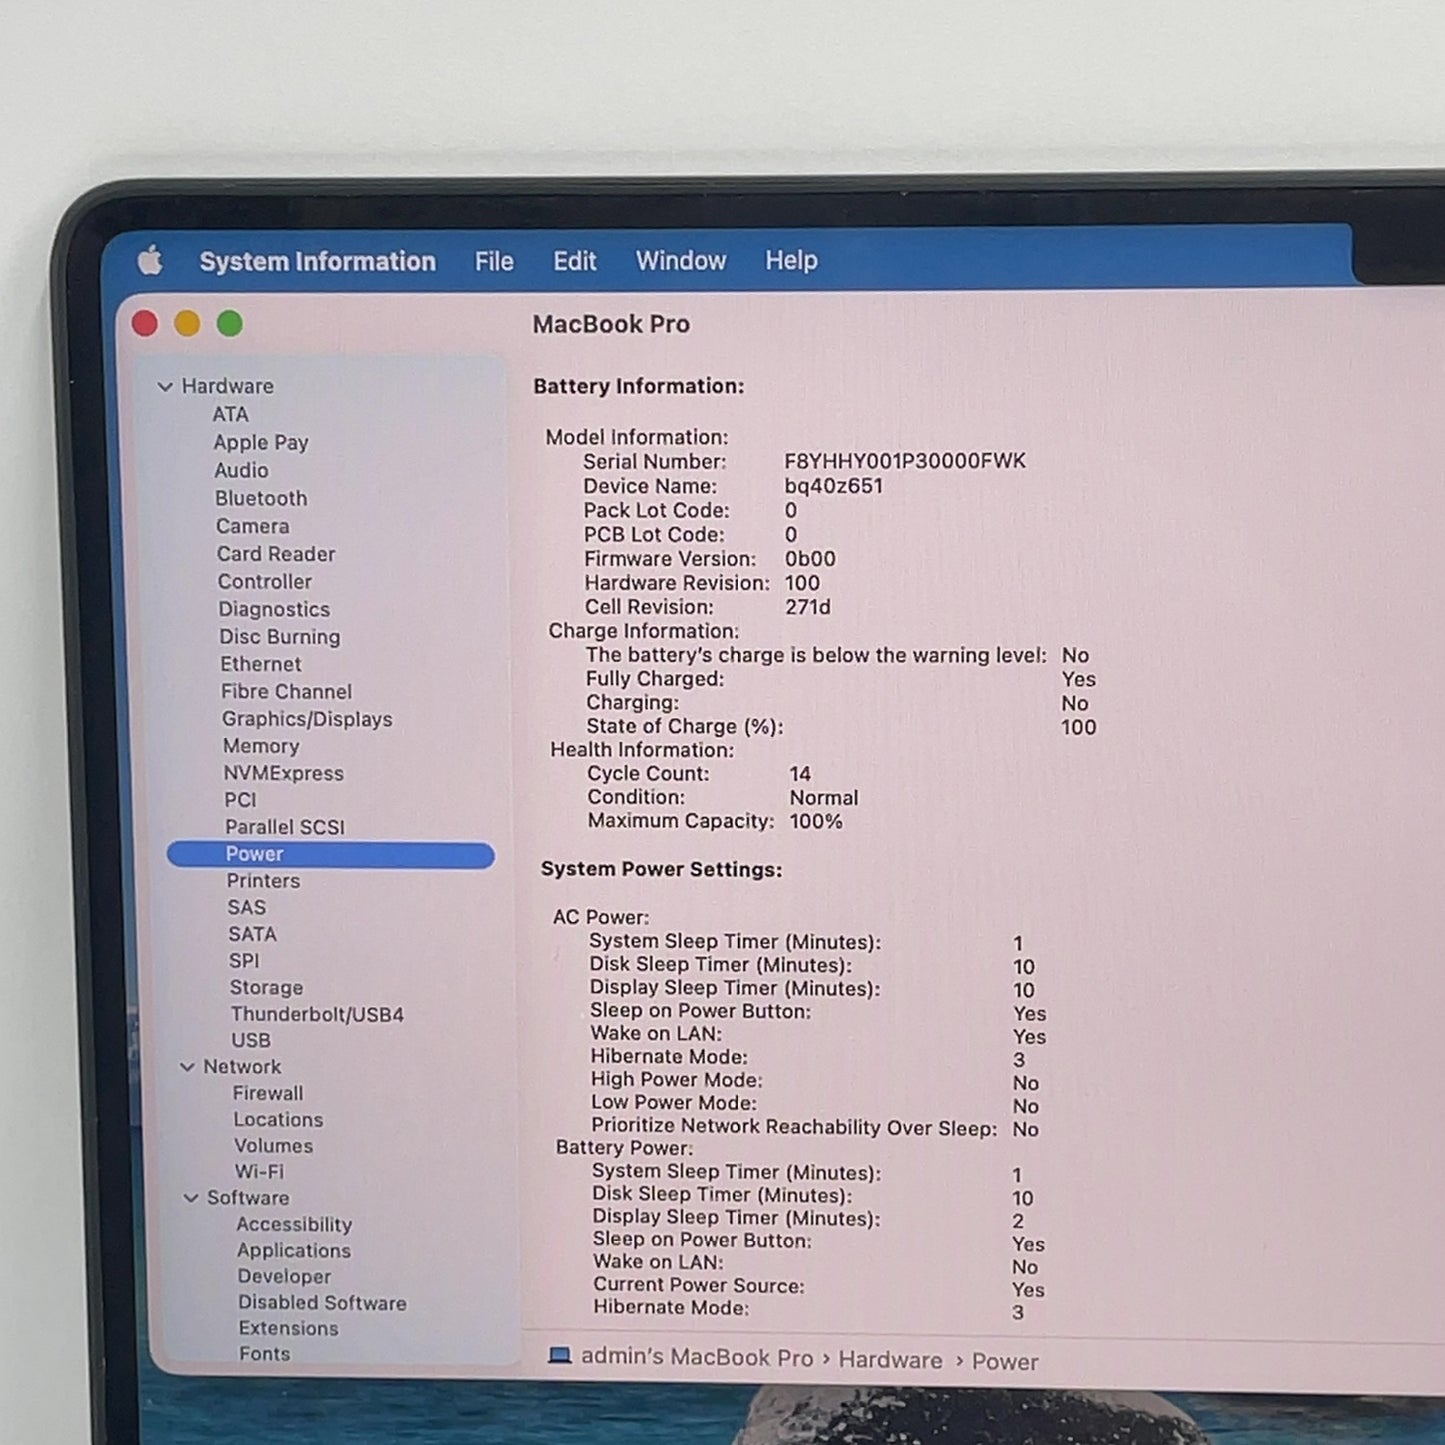The image size is (1445, 1445).
Task: Select Volumes under Network
Action: (274, 1146)
